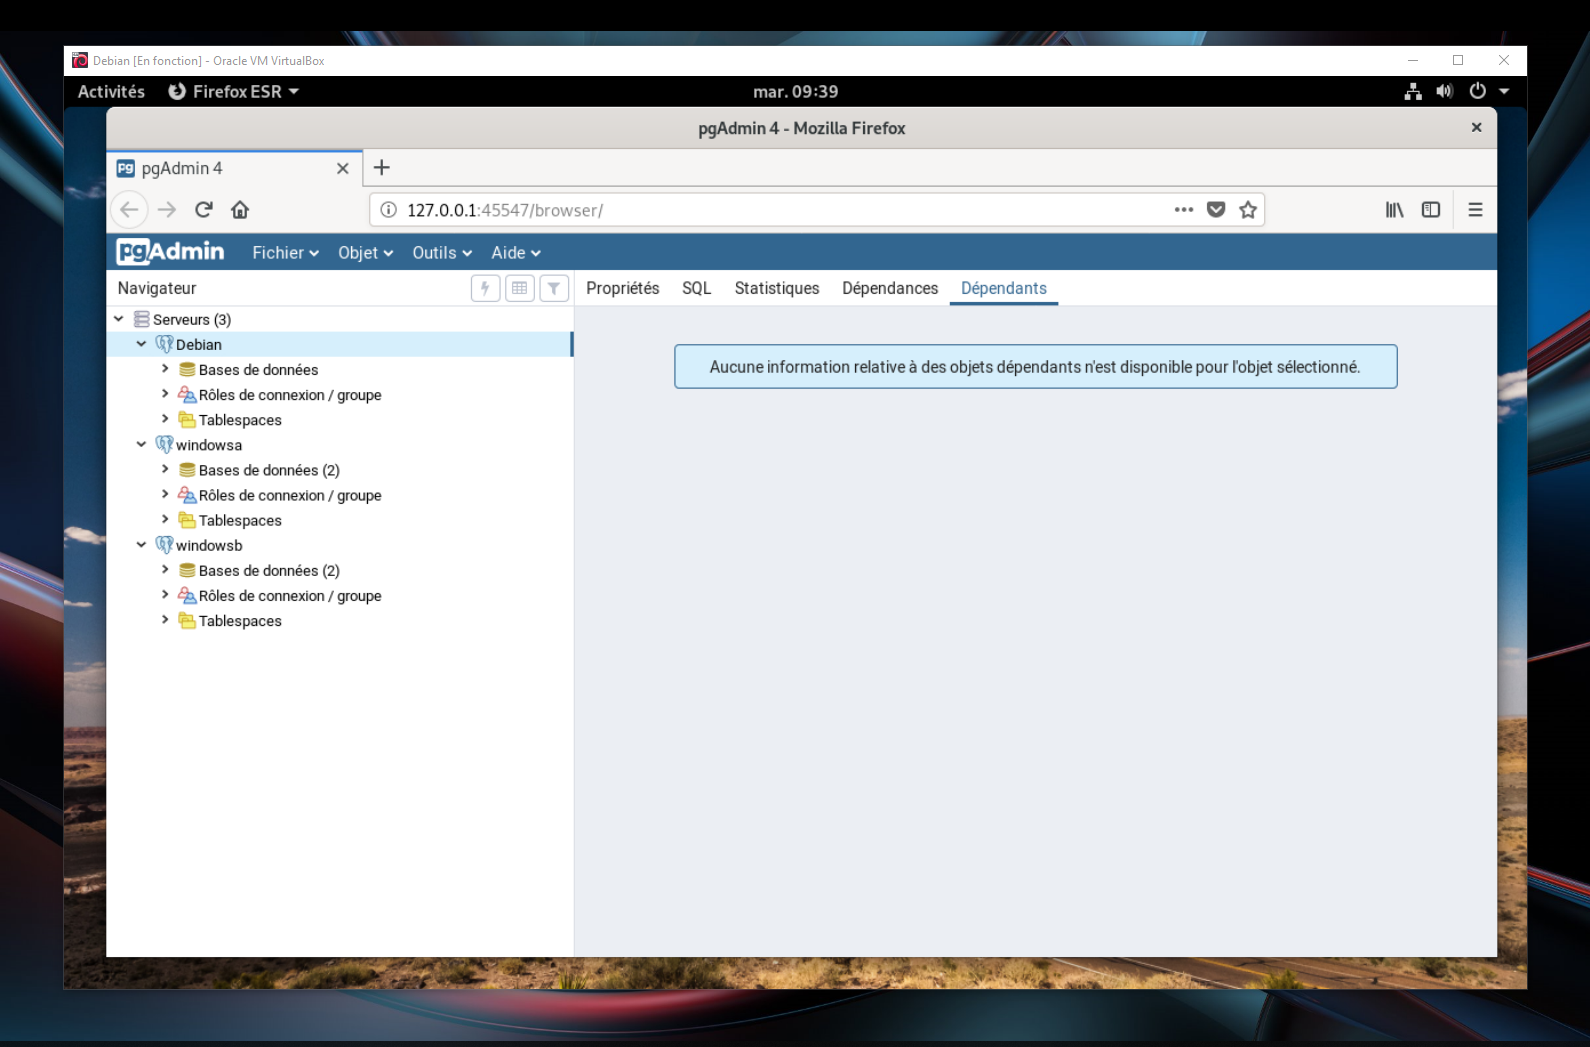Image resolution: width=1590 pixels, height=1047 pixels.
Task: Select the Dépendants tab
Action: [1004, 288]
